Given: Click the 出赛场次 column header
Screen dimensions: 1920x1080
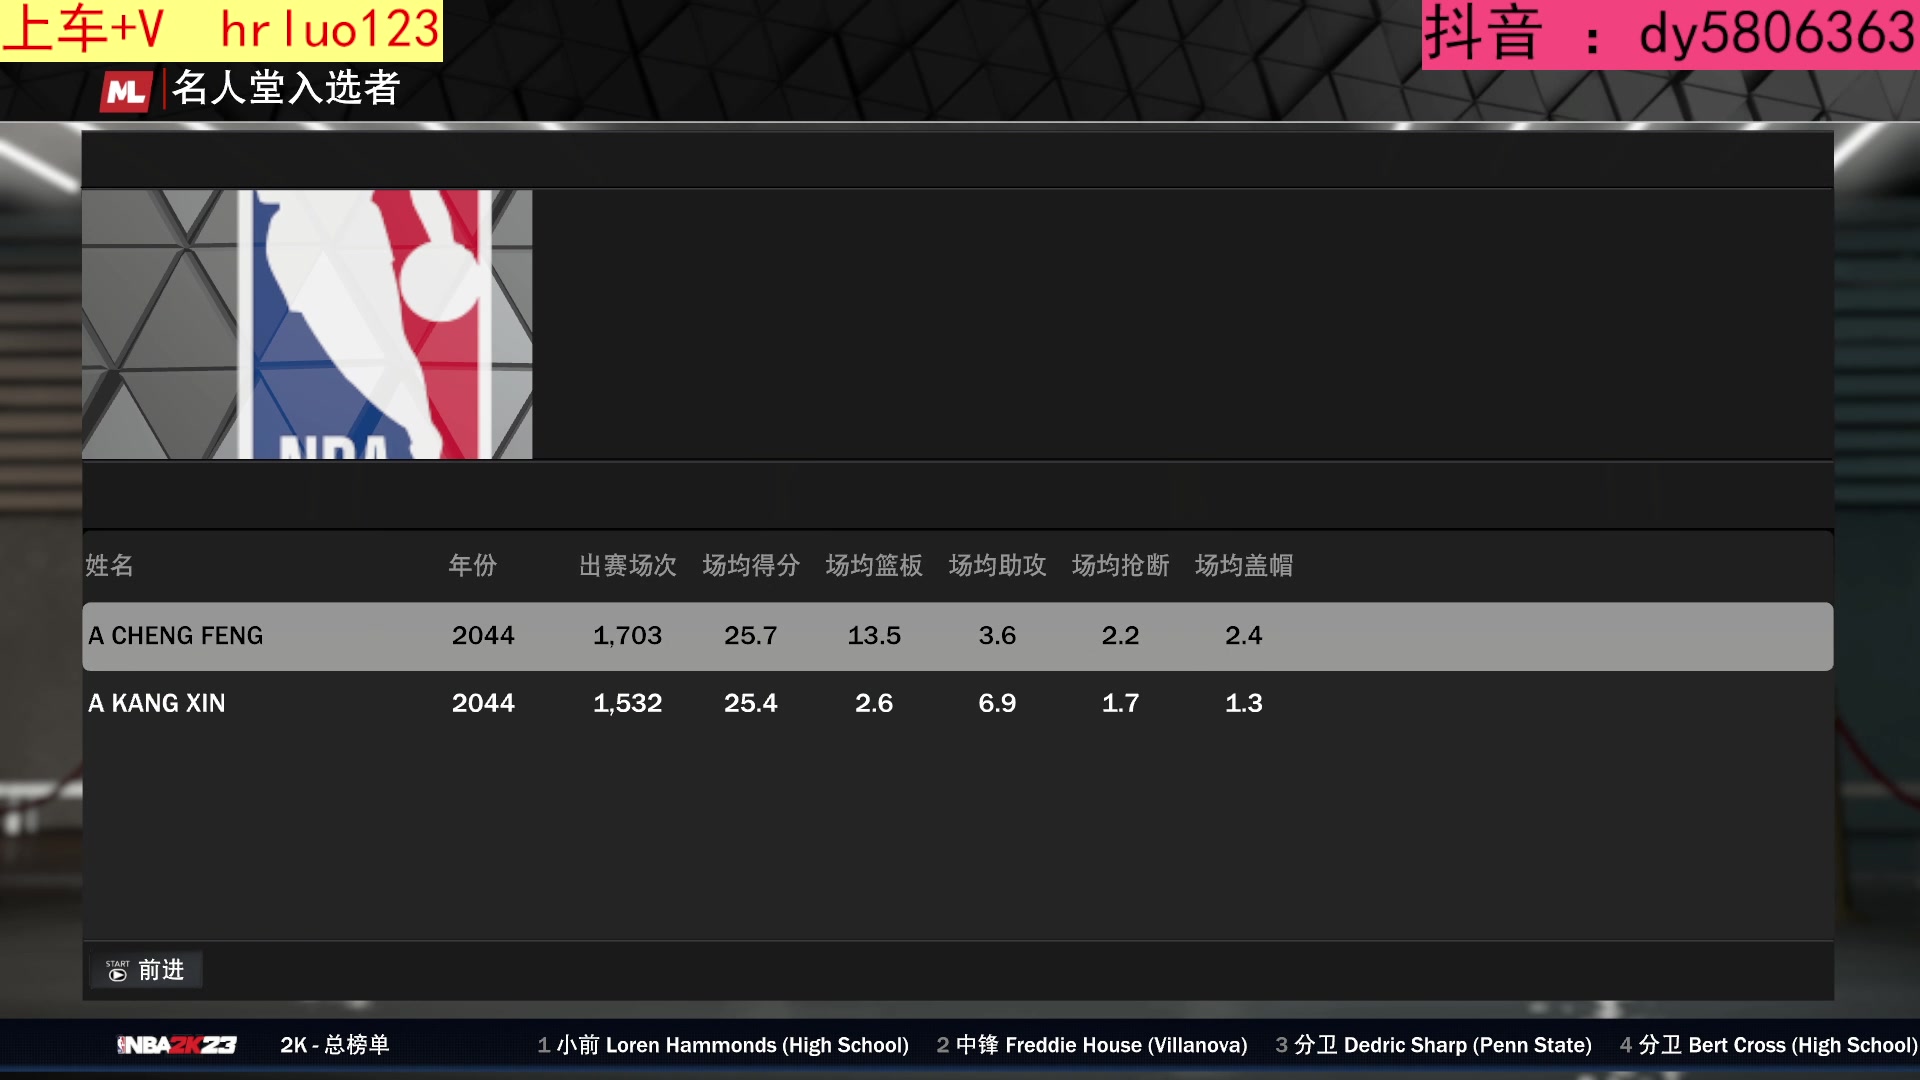Looking at the screenshot, I should pyautogui.click(x=628, y=565).
